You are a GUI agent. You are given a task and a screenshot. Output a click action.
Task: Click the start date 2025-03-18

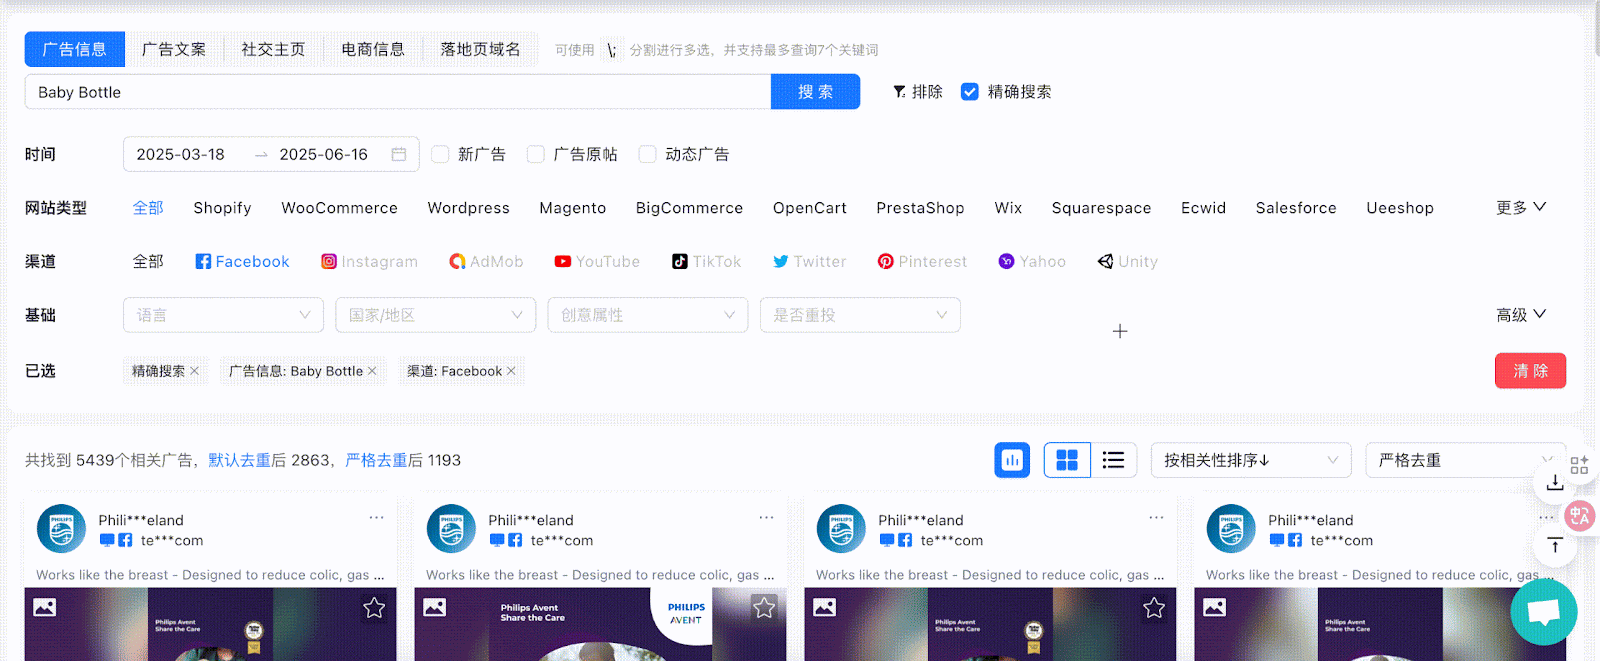pos(181,154)
